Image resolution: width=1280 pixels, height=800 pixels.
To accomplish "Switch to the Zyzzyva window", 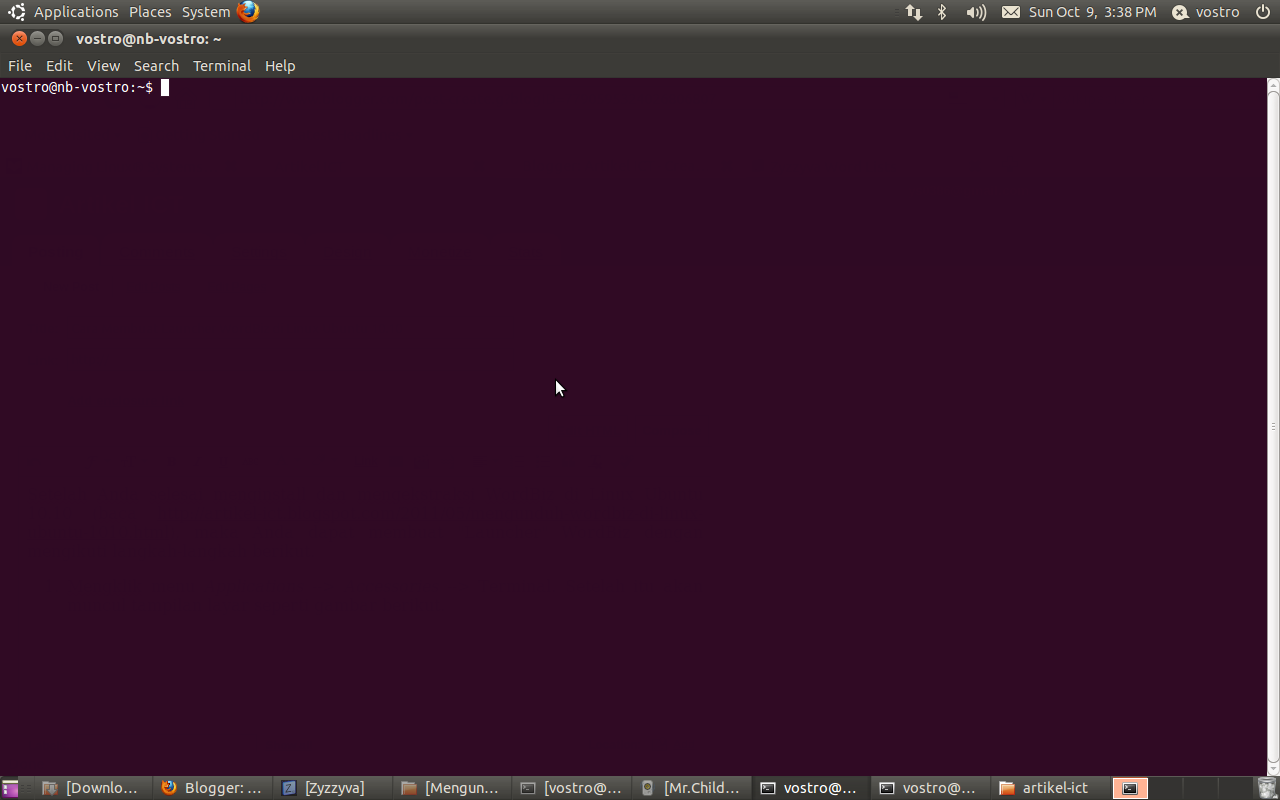I will [x=332, y=787].
